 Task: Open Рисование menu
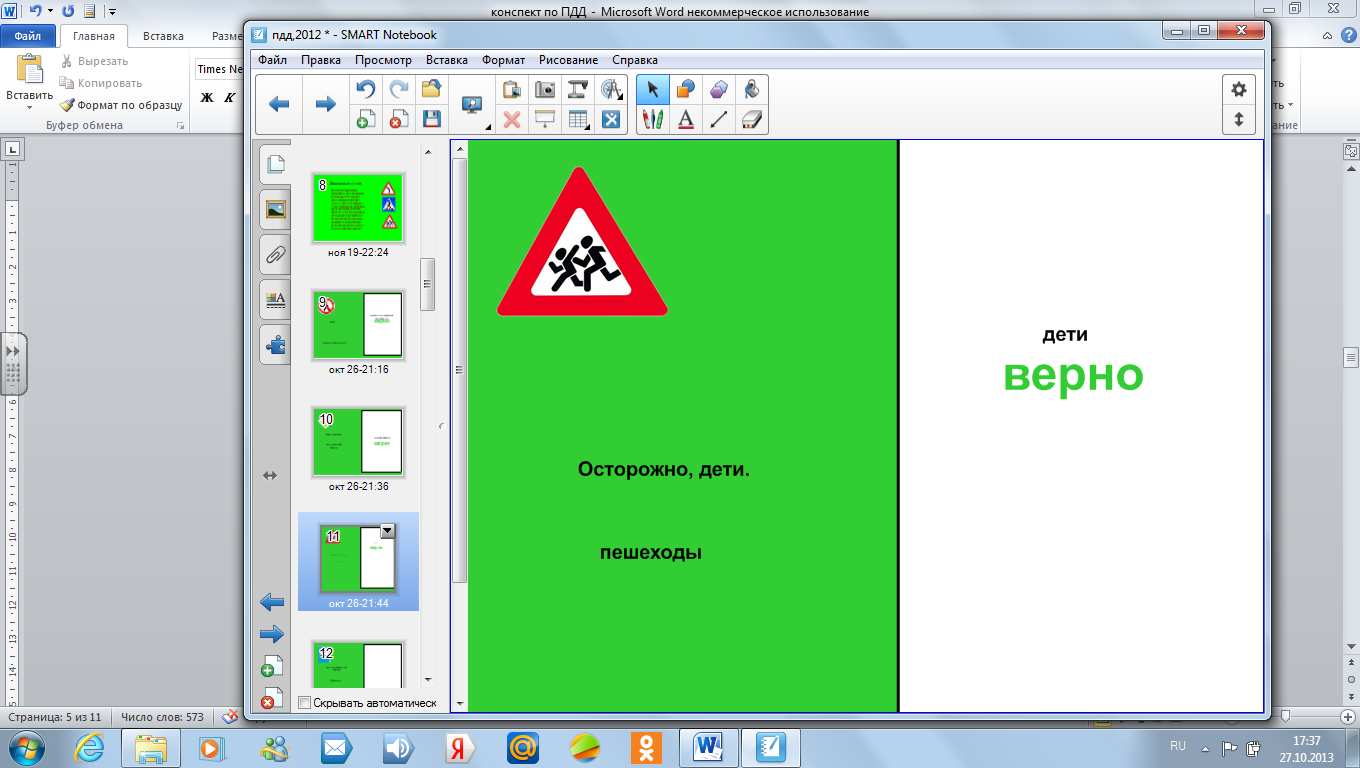(x=568, y=60)
